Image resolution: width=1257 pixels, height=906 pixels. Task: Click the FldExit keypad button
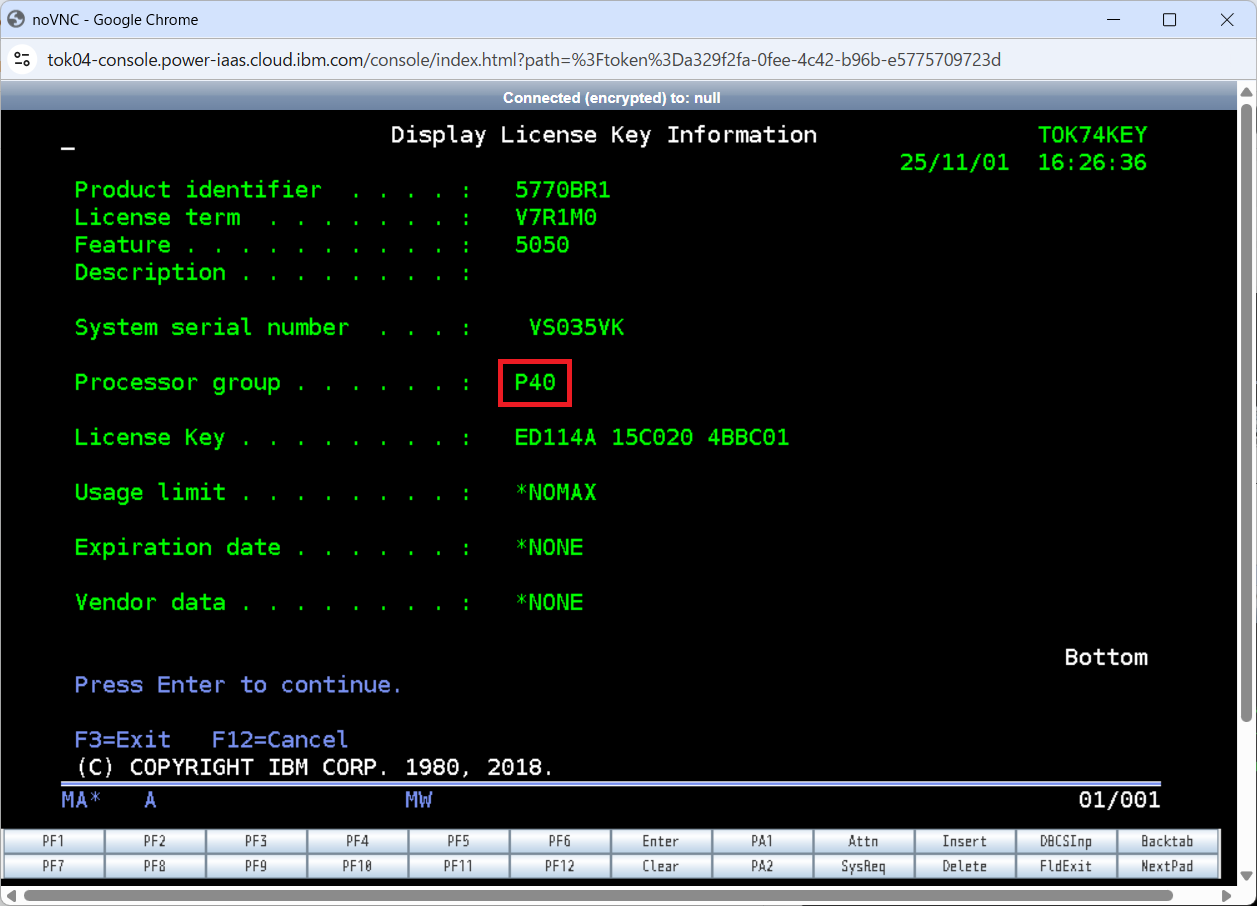pyautogui.click(x=1066, y=866)
